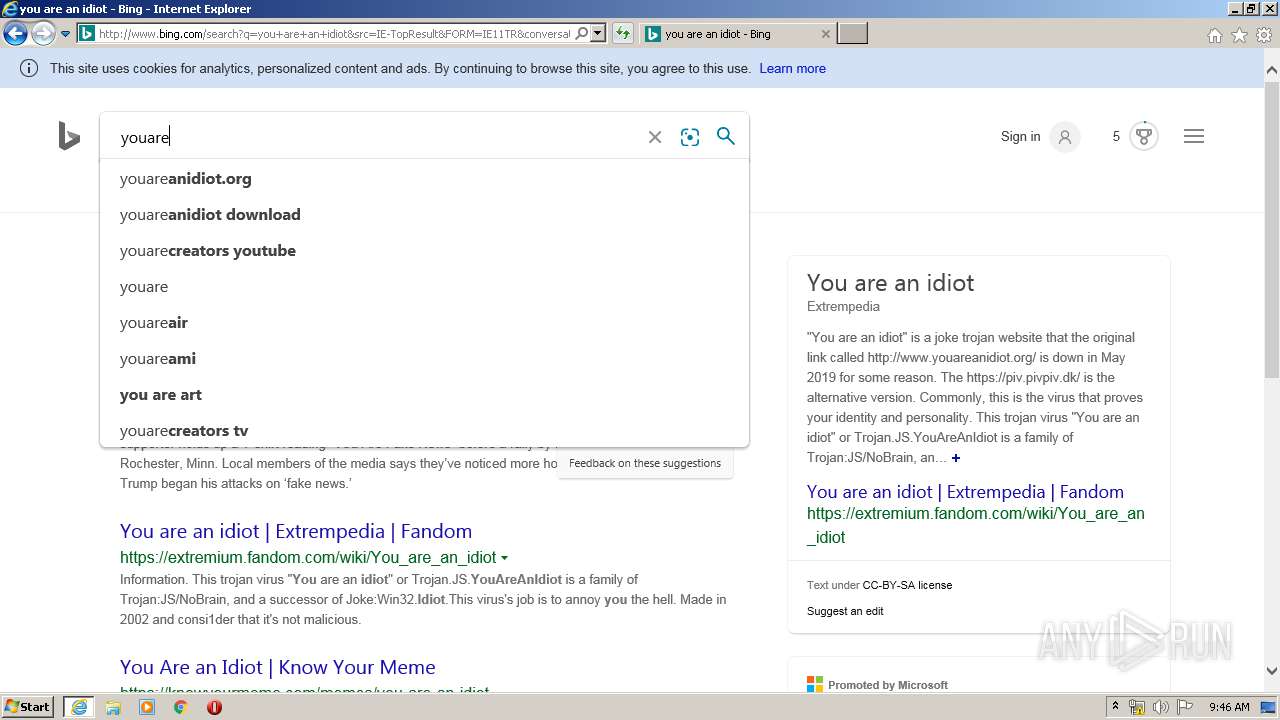Click the IE Home icon
The height and width of the screenshot is (720, 1280).
click(1214, 35)
